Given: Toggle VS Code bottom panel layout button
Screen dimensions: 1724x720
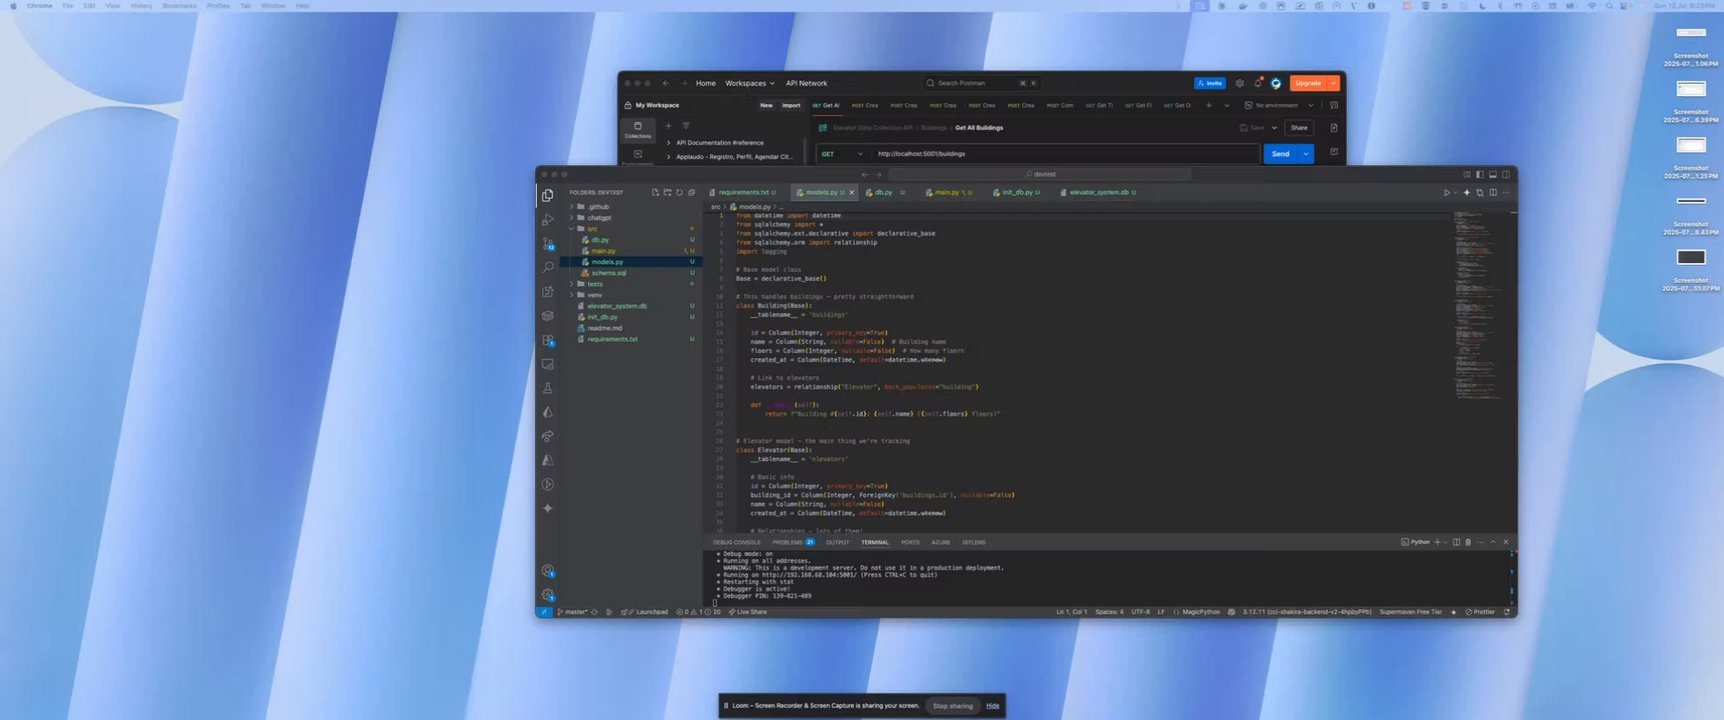Looking at the screenshot, I should point(1493,174).
